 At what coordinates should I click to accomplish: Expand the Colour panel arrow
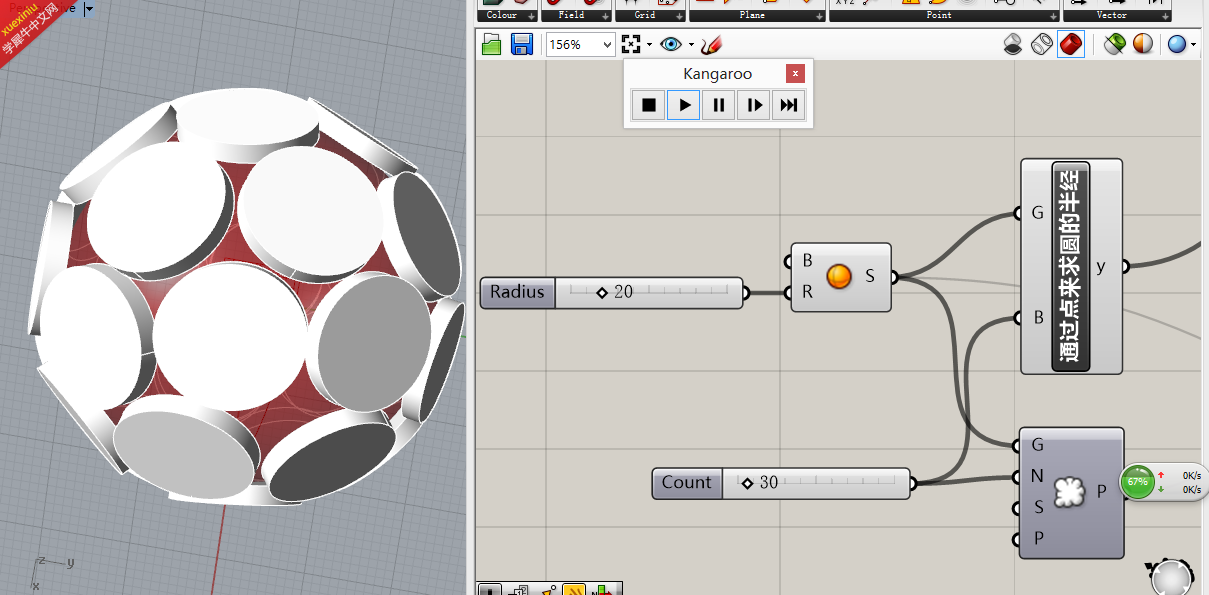[x=531, y=16]
